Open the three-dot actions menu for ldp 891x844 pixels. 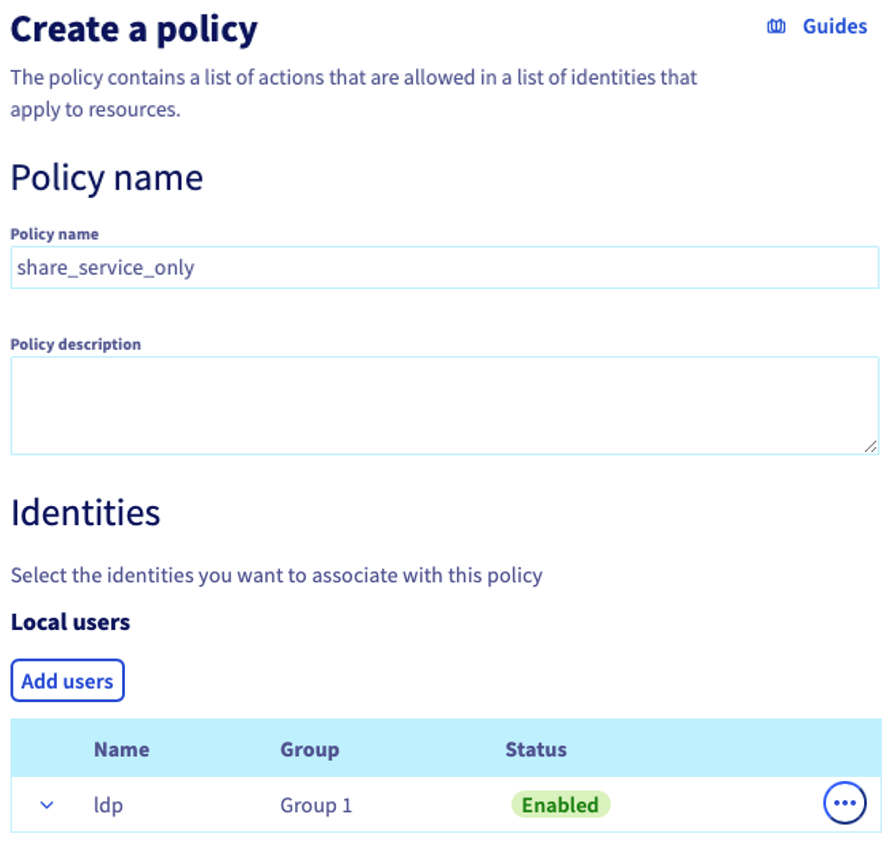point(845,803)
